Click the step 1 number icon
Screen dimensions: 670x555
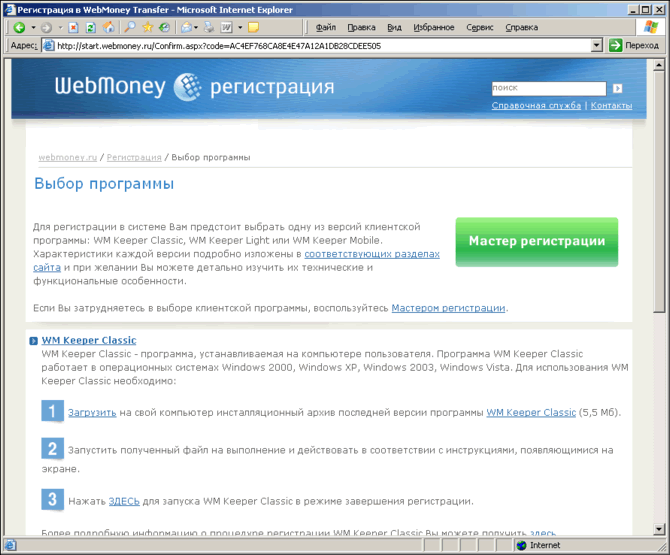[x=53, y=411]
